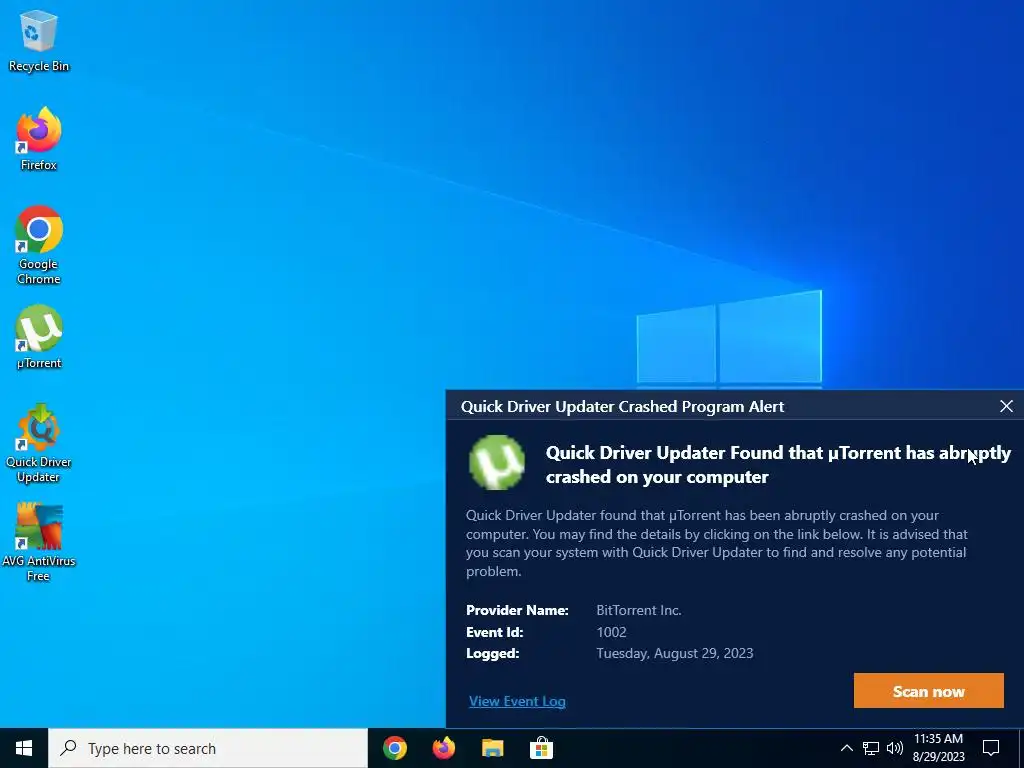The width and height of the screenshot is (1024, 768).
Task: Click the bold headline about µTorrent crashing
Action: point(778,465)
